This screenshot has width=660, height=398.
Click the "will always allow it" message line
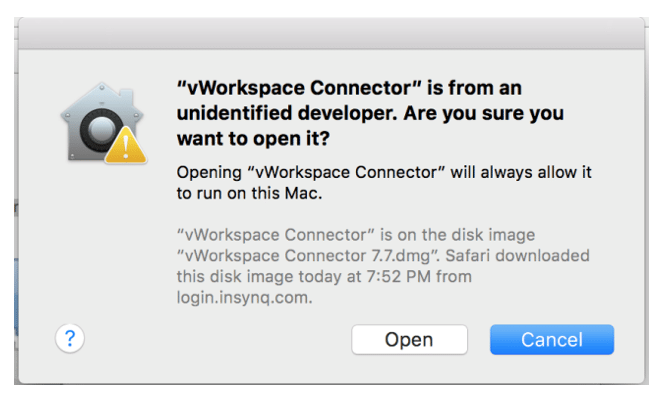coord(384,172)
